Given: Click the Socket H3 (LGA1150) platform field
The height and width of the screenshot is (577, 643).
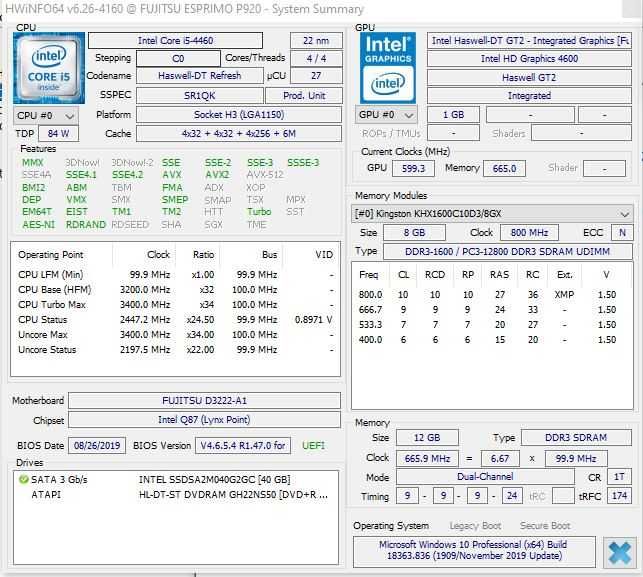Looking at the screenshot, I should tap(239, 114).
